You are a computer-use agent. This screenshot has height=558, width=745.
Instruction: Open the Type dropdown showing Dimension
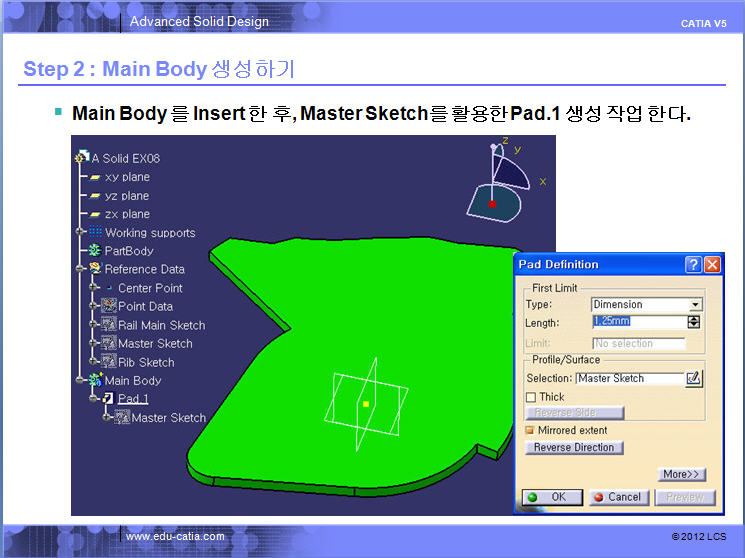696,305
